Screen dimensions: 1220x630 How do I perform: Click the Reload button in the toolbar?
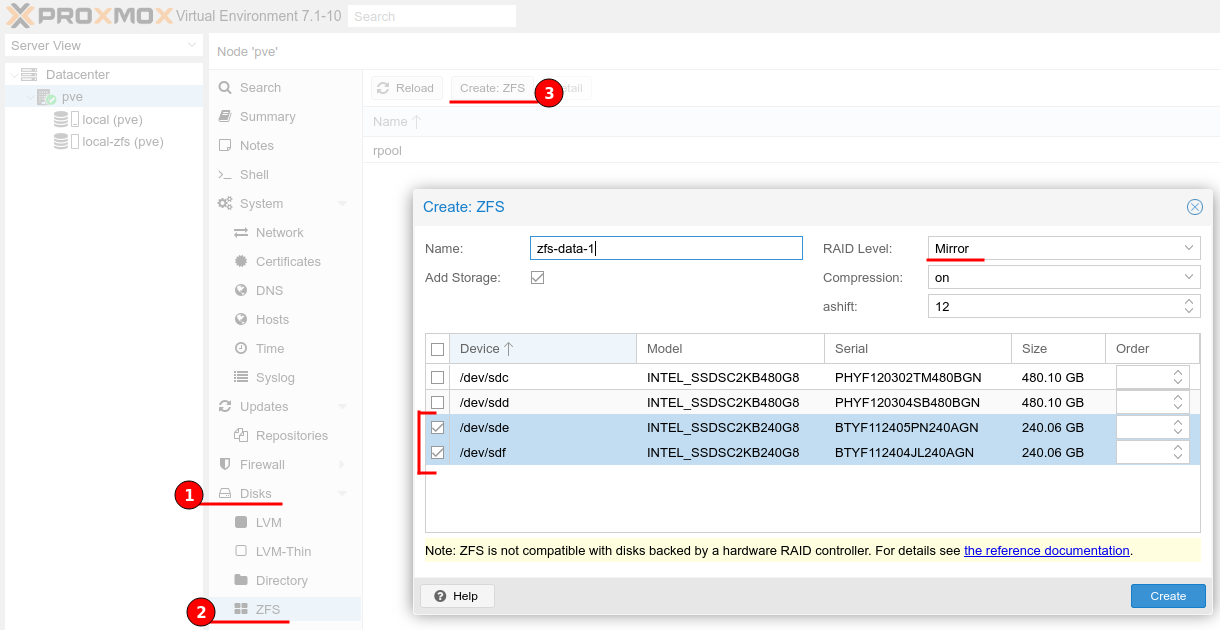407,88
